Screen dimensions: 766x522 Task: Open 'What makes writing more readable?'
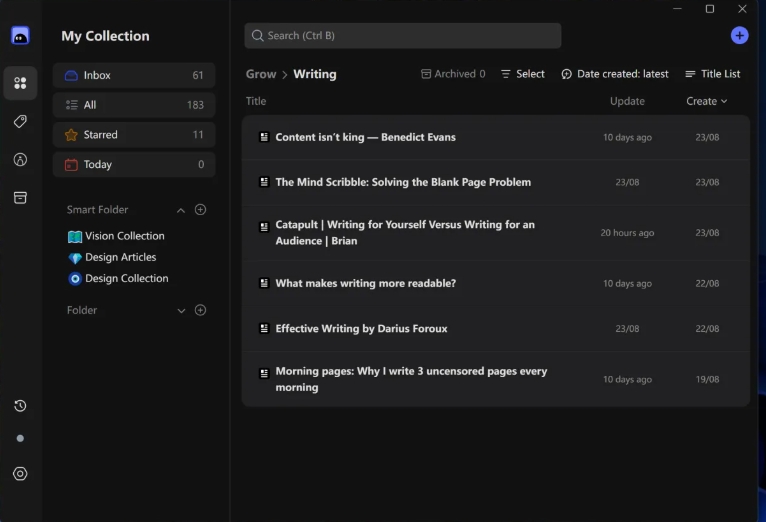point(496,283)
